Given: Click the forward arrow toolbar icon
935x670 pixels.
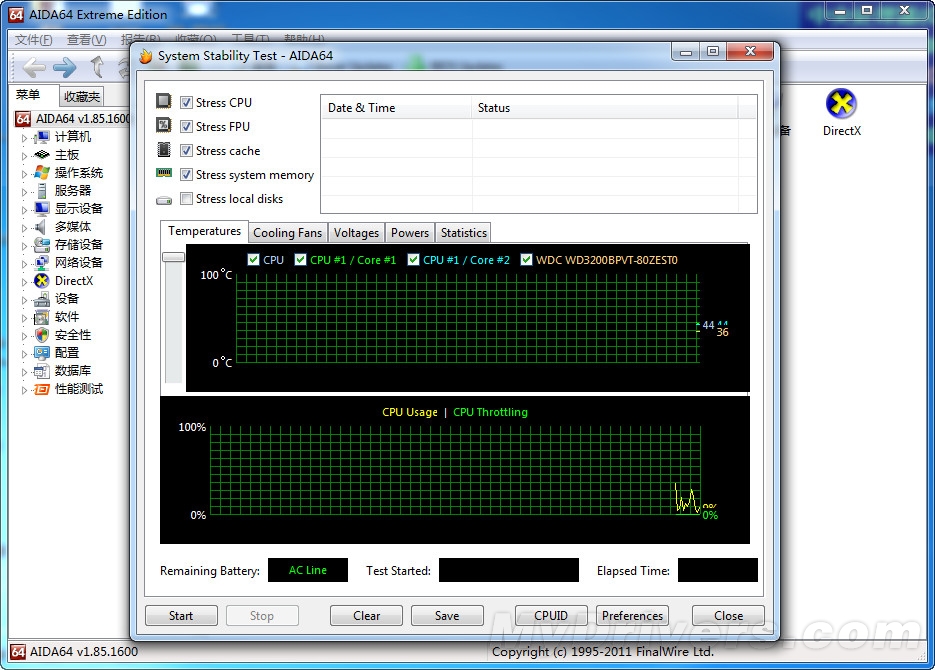Looking at the screenshot, I should (65, 67).
